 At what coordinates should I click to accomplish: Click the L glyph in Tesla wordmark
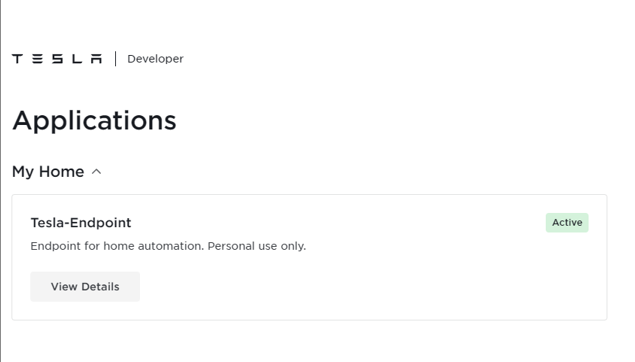tap(77, 59)
